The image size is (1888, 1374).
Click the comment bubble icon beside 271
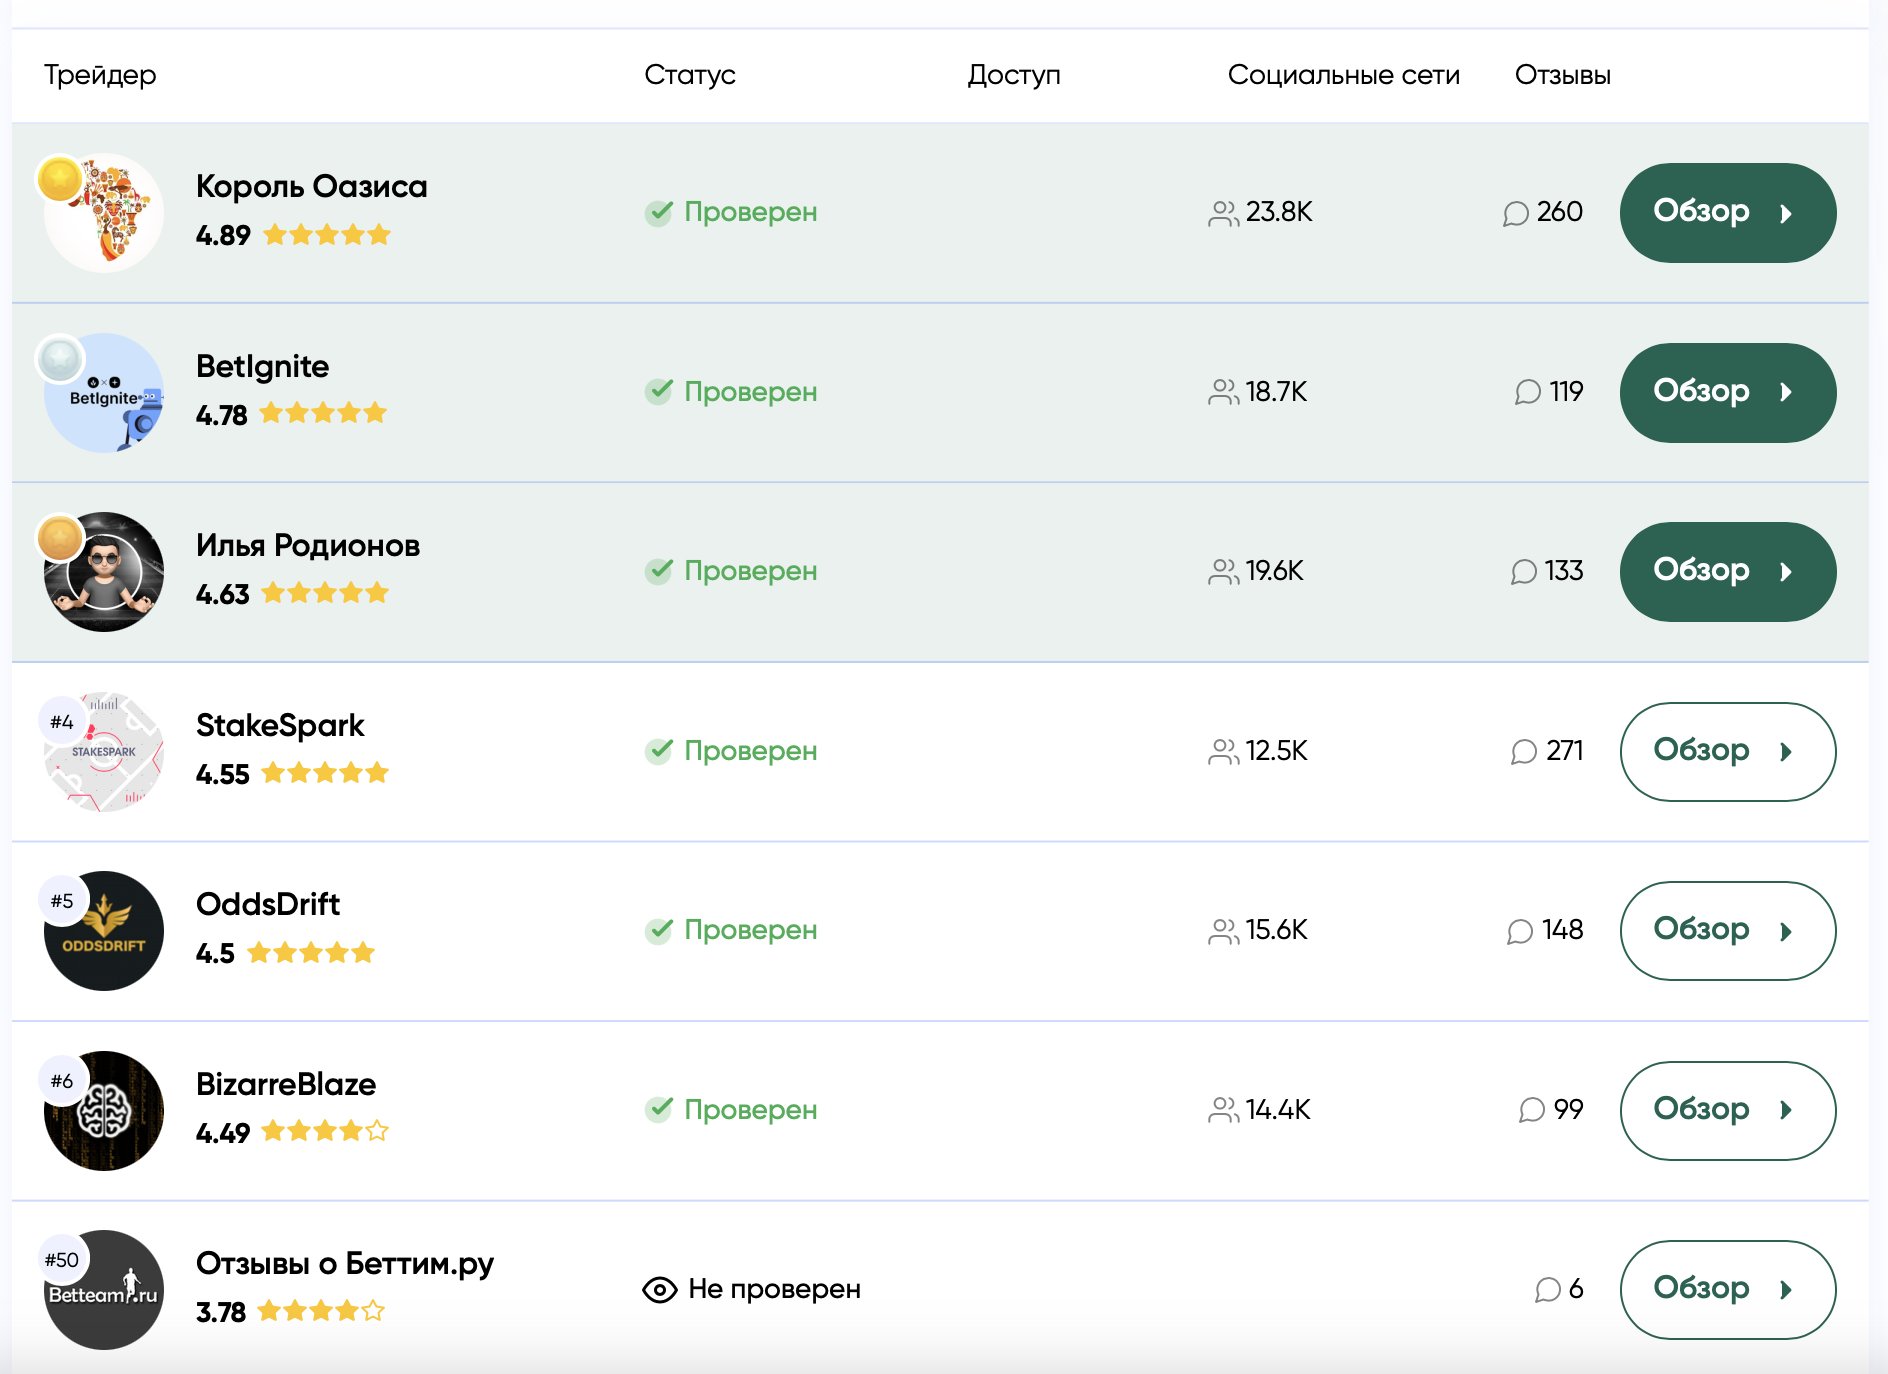1524,751
